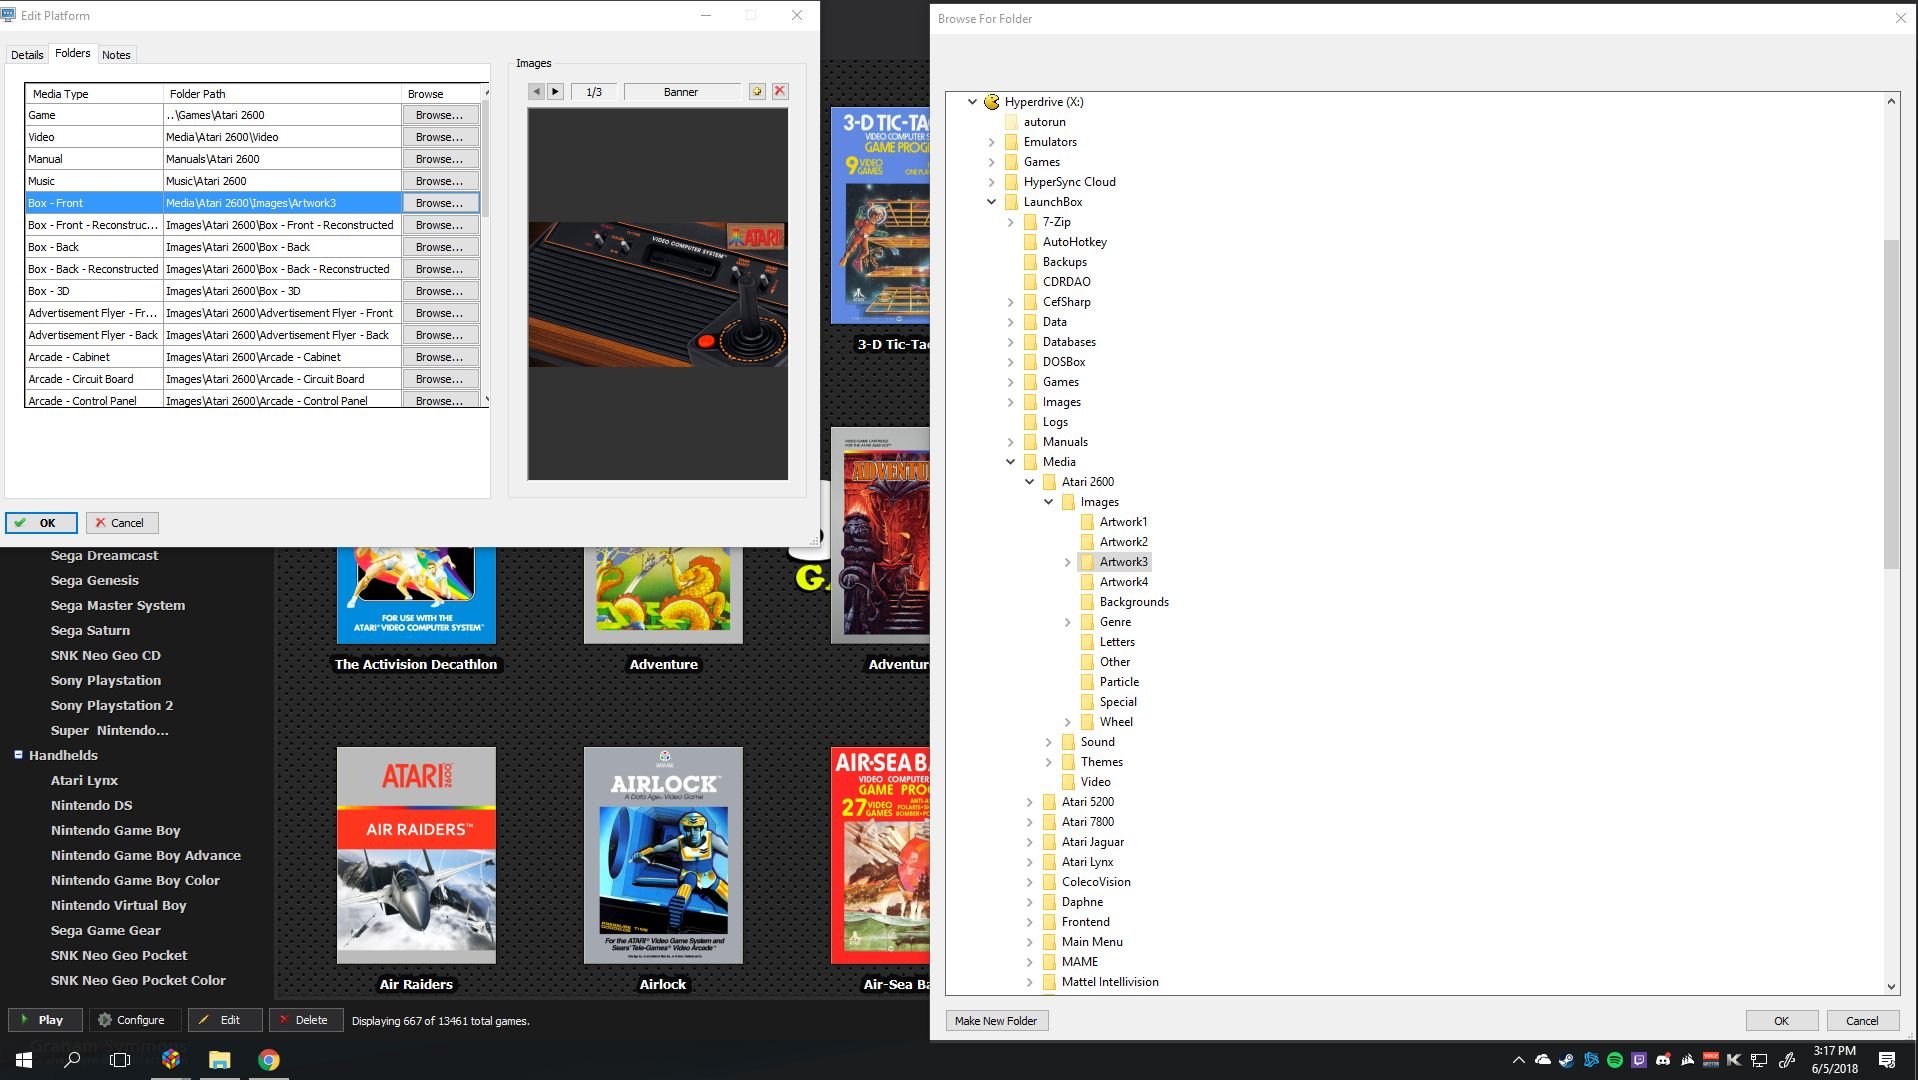Open Windows Start menu
1918x1080 pixels.
click(x=24, y=1060)
